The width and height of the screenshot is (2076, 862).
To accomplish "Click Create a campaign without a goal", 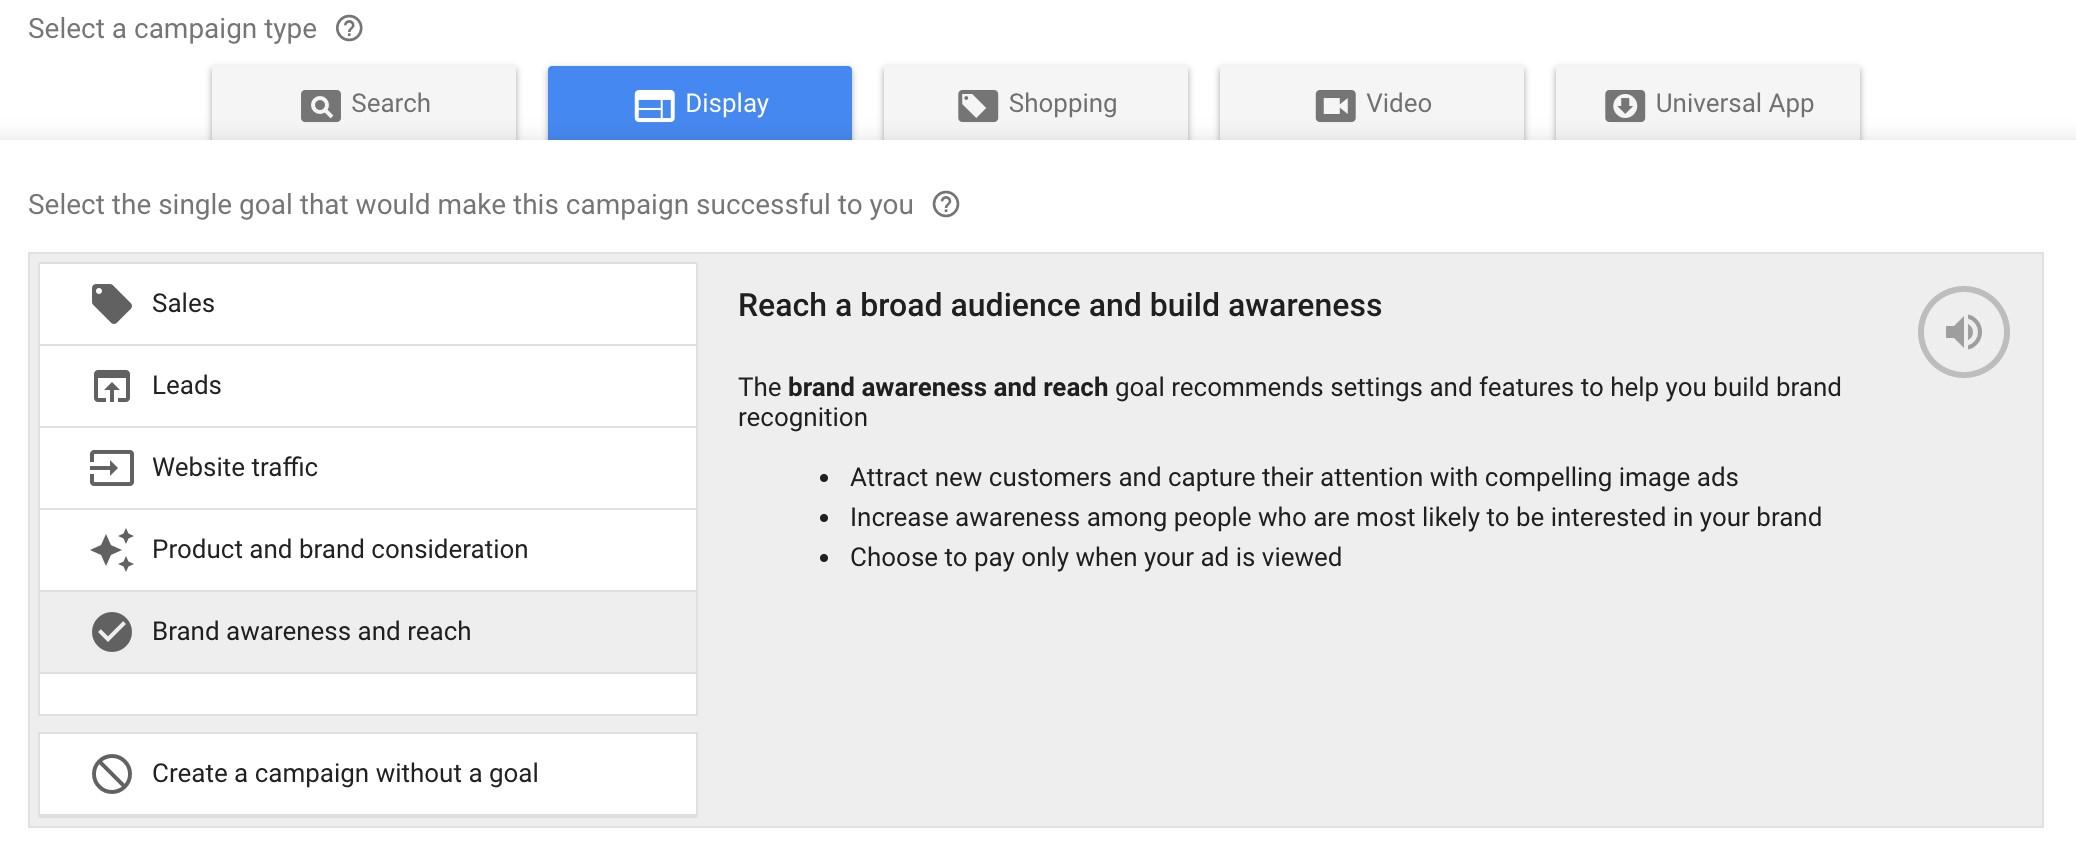I will (368, 774).
